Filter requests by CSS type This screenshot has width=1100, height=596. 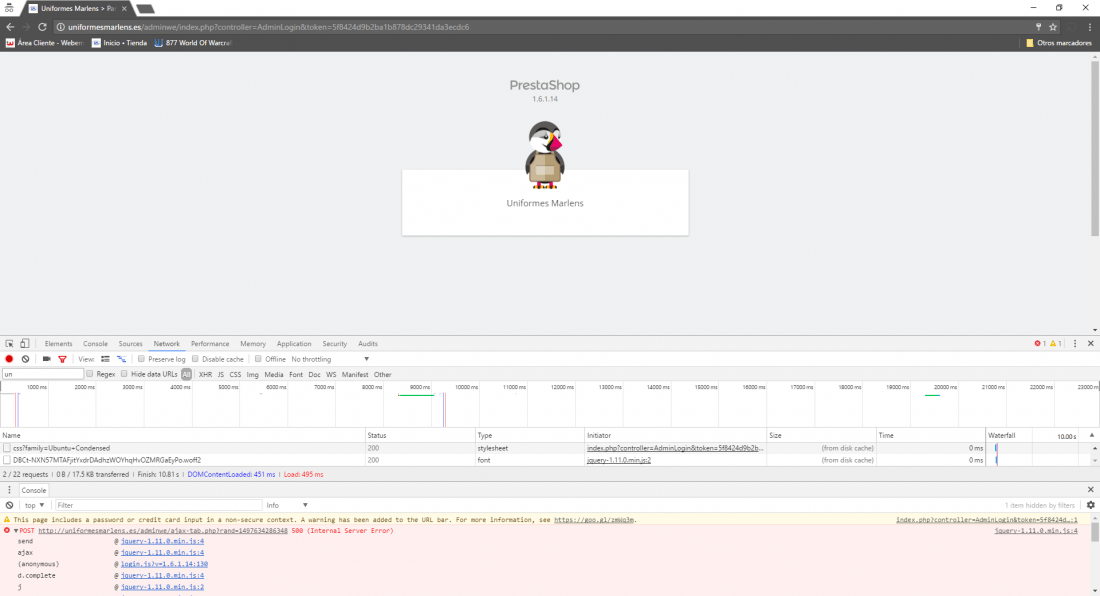point(235,374)
